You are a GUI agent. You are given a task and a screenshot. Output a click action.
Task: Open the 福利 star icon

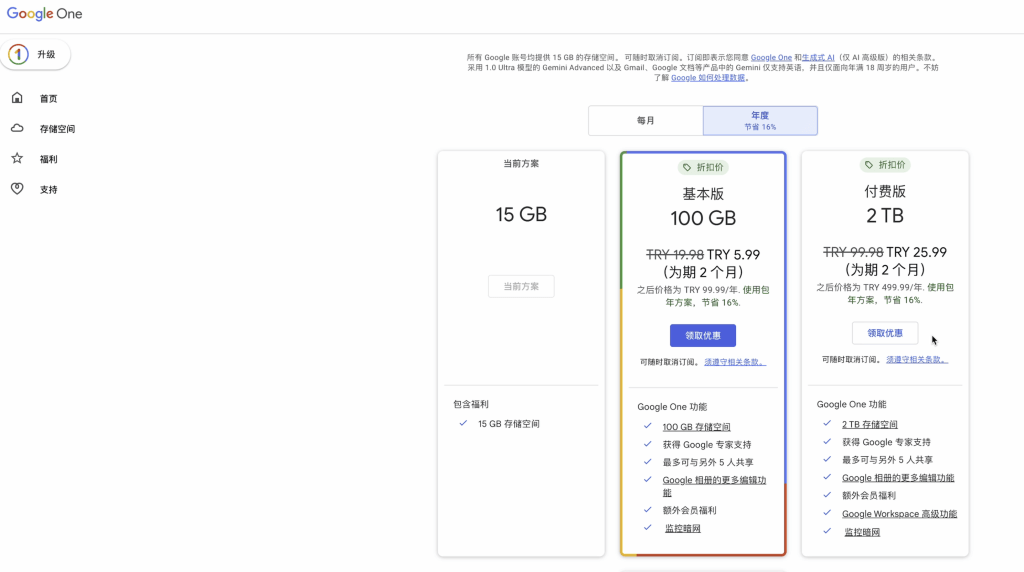pos(17,158)
